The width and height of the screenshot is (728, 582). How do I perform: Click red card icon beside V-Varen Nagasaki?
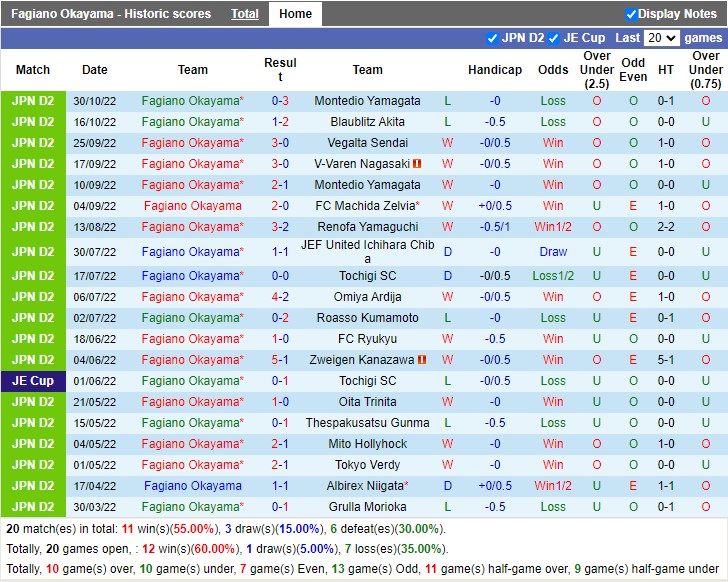tap(417, 164)
